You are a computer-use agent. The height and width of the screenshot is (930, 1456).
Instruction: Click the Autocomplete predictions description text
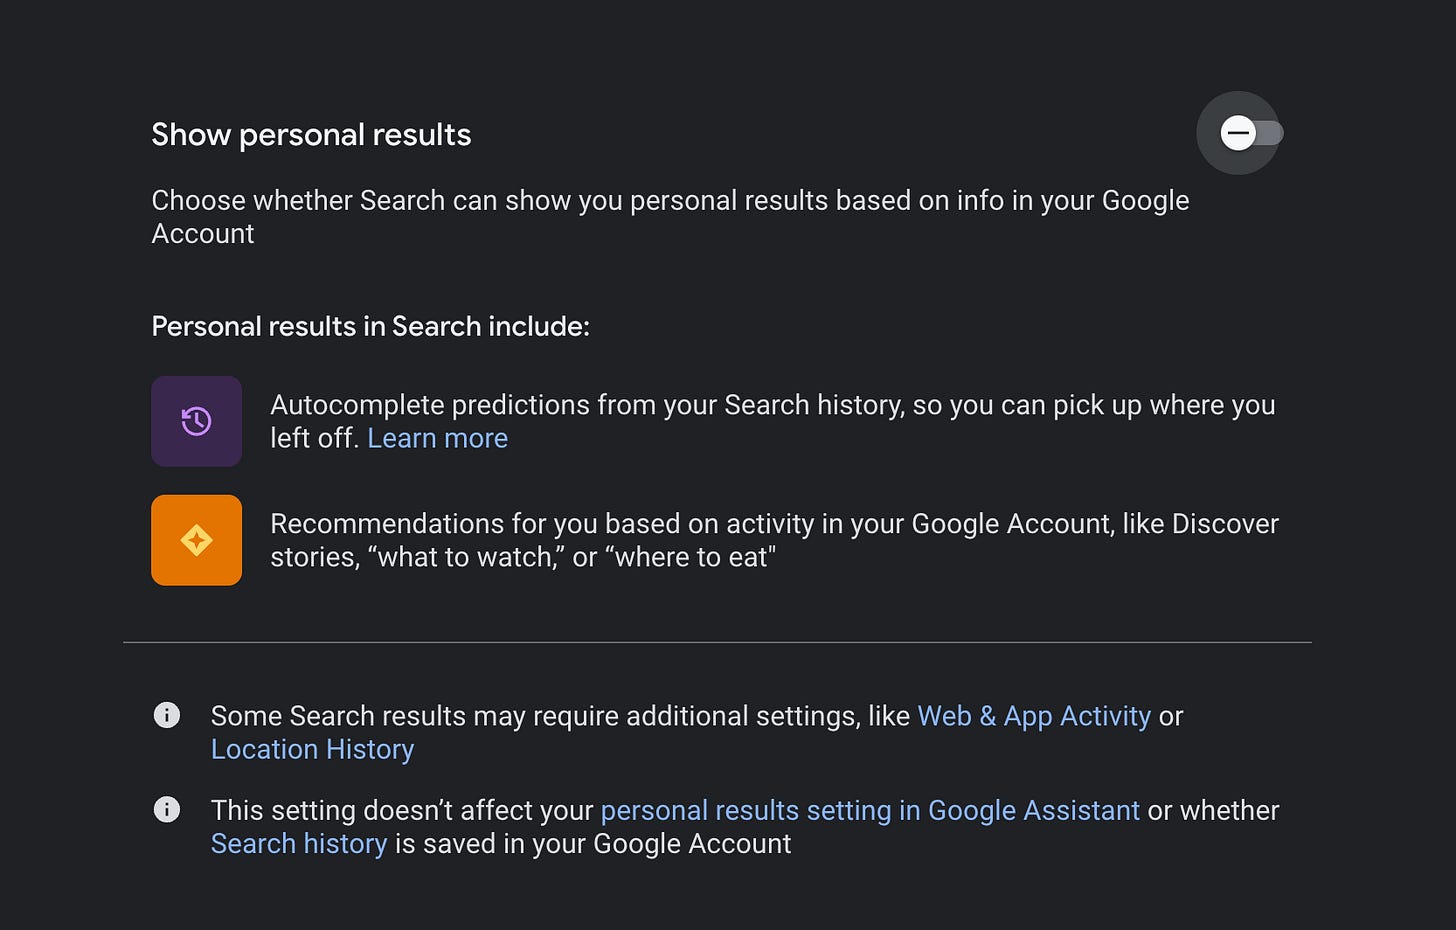click(x=772, y=421)
